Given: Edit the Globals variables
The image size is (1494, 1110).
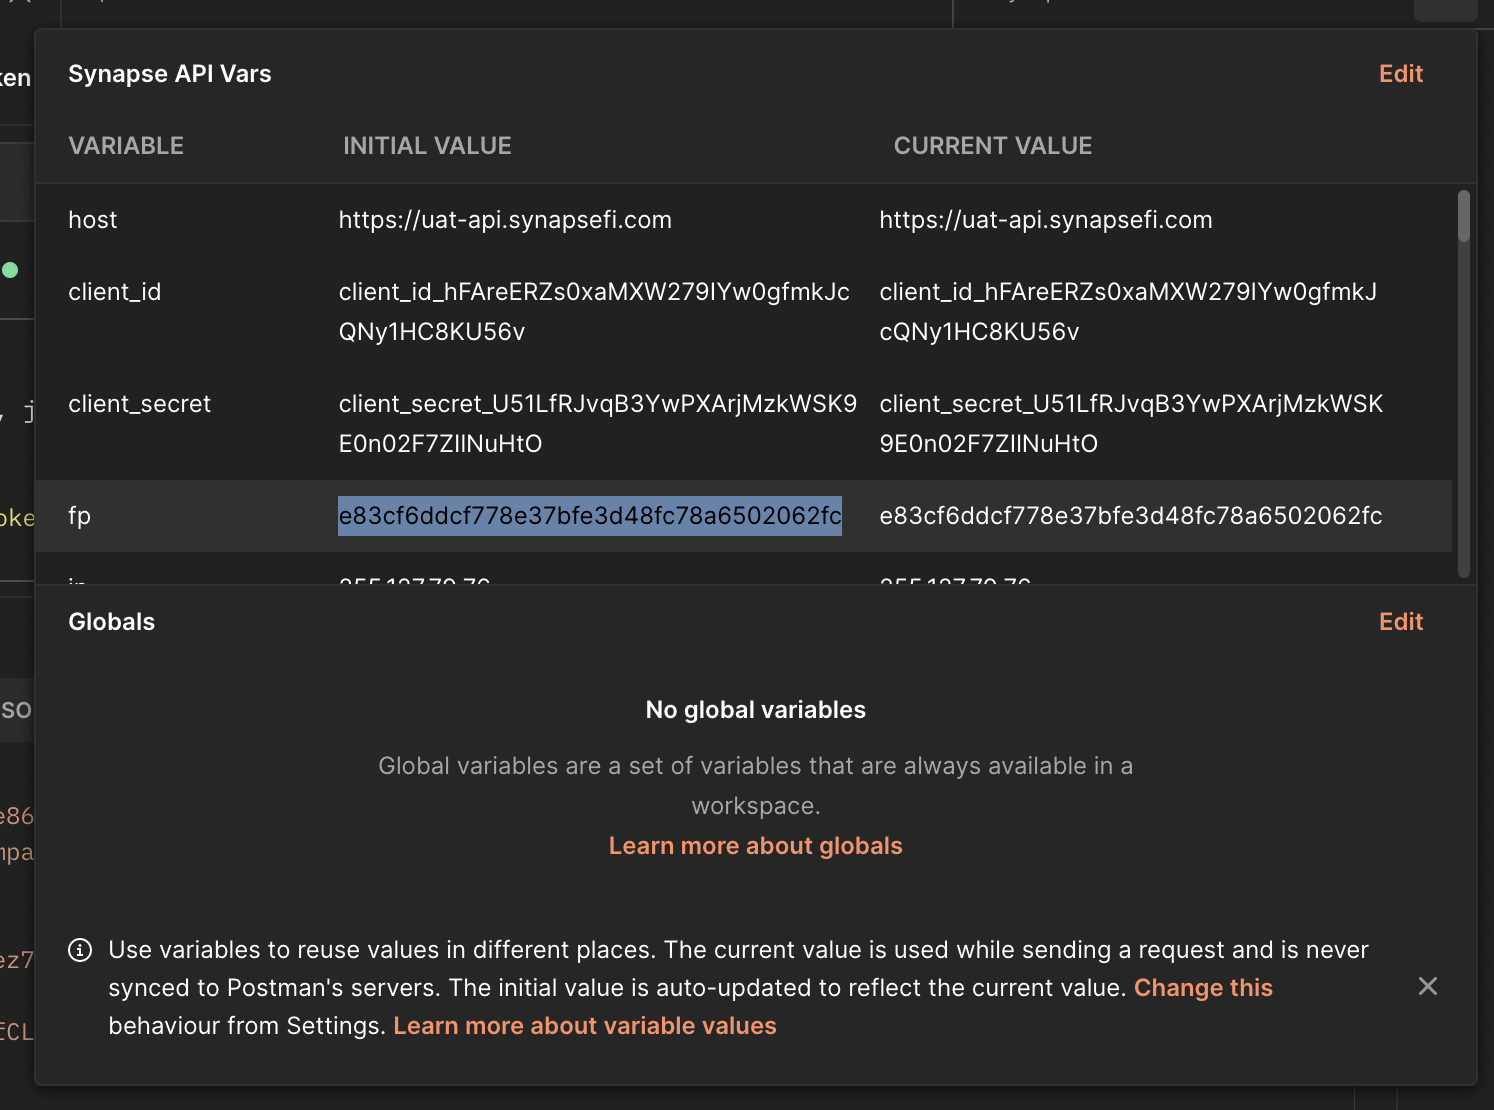Looking at the screenshot, I should tap(1400, 622).
